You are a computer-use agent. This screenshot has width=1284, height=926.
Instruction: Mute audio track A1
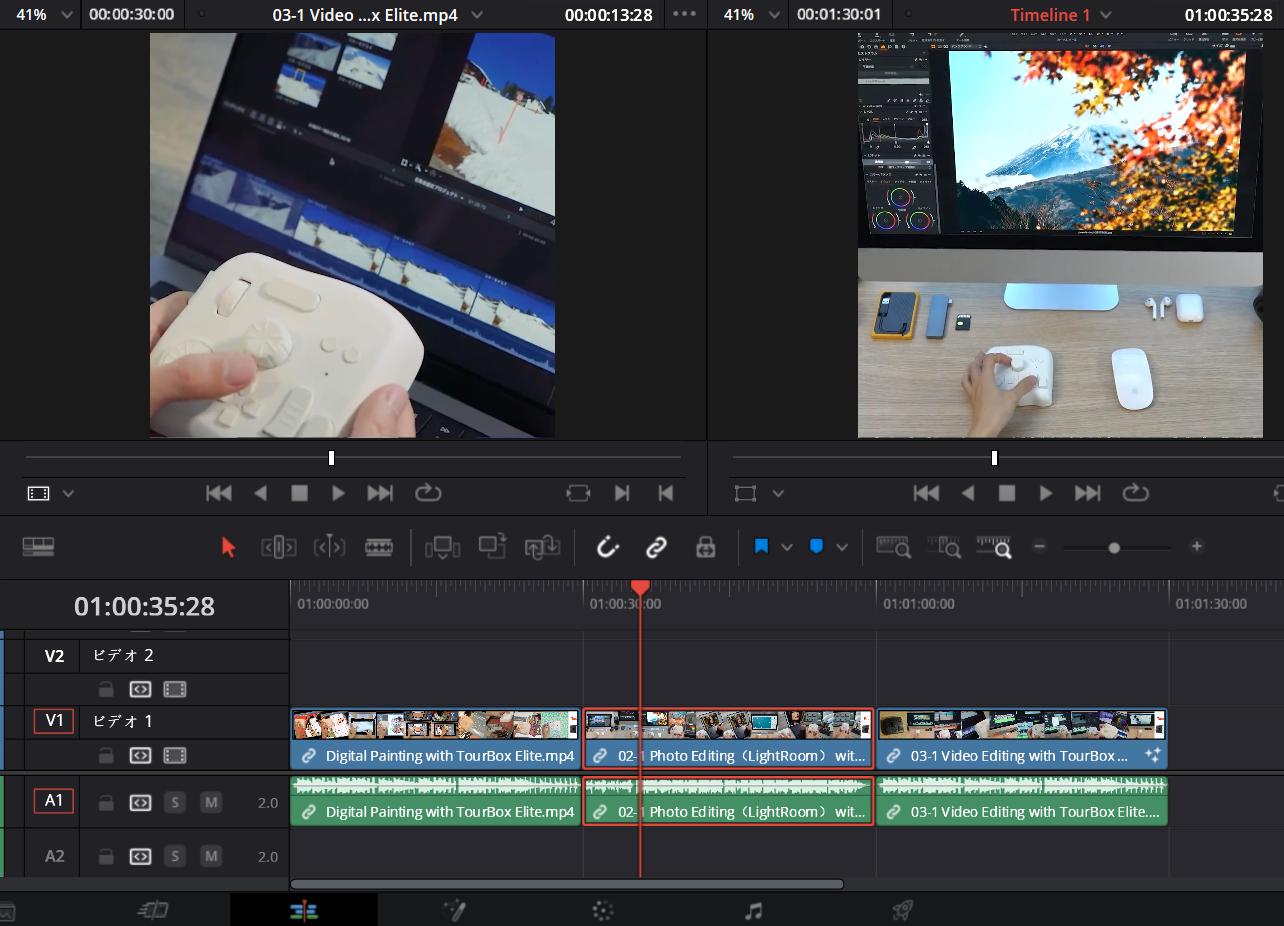pos(211,802)
